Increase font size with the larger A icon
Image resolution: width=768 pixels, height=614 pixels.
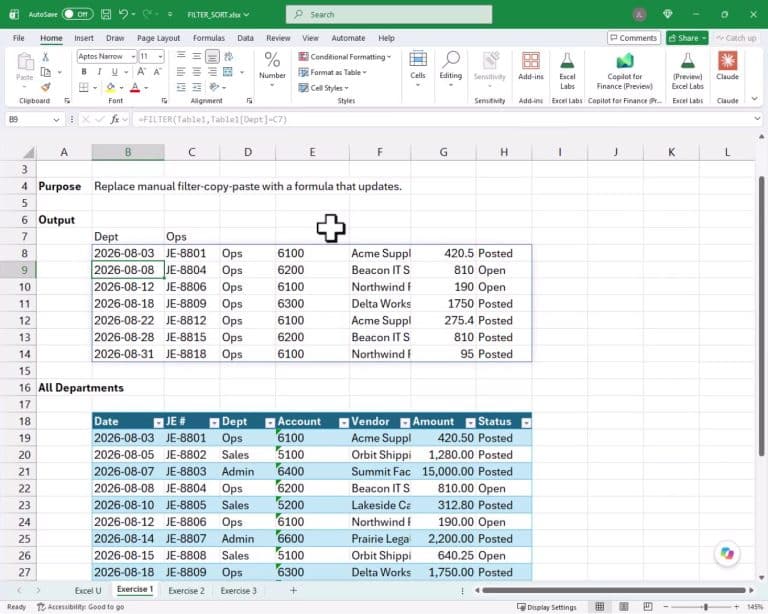click(141, 72)
